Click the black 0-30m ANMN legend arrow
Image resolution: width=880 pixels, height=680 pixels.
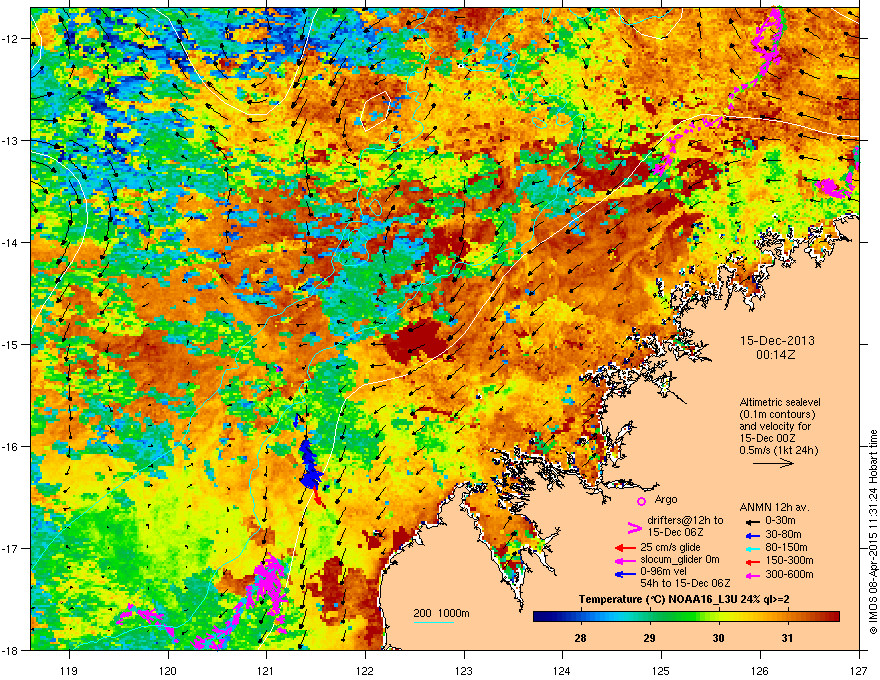coord(753,521)
